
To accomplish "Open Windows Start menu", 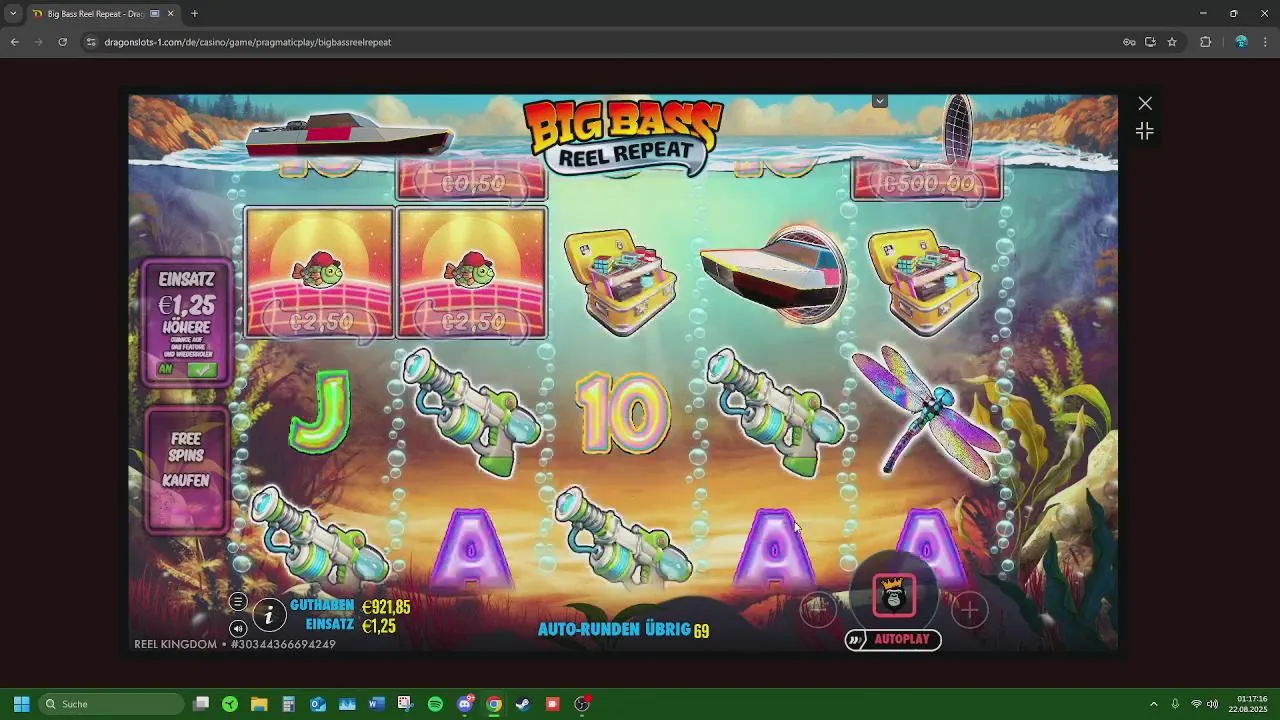I will [x=21, y=704].
